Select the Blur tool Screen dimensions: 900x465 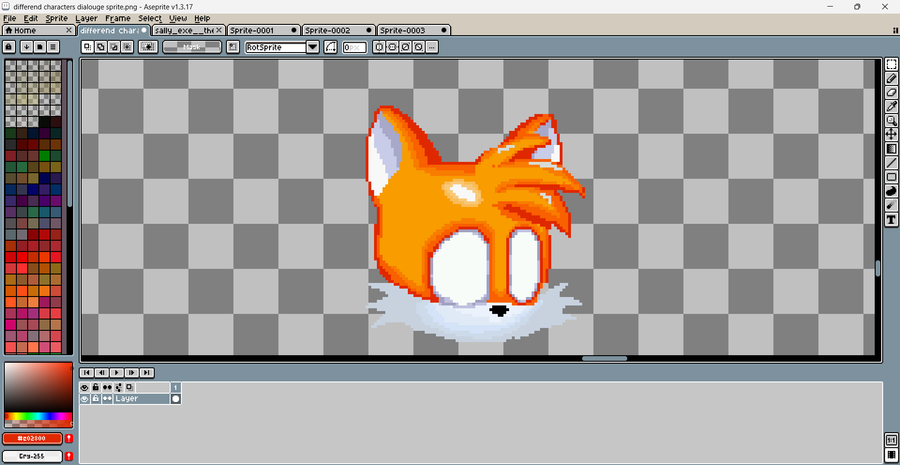coord(891,205)
